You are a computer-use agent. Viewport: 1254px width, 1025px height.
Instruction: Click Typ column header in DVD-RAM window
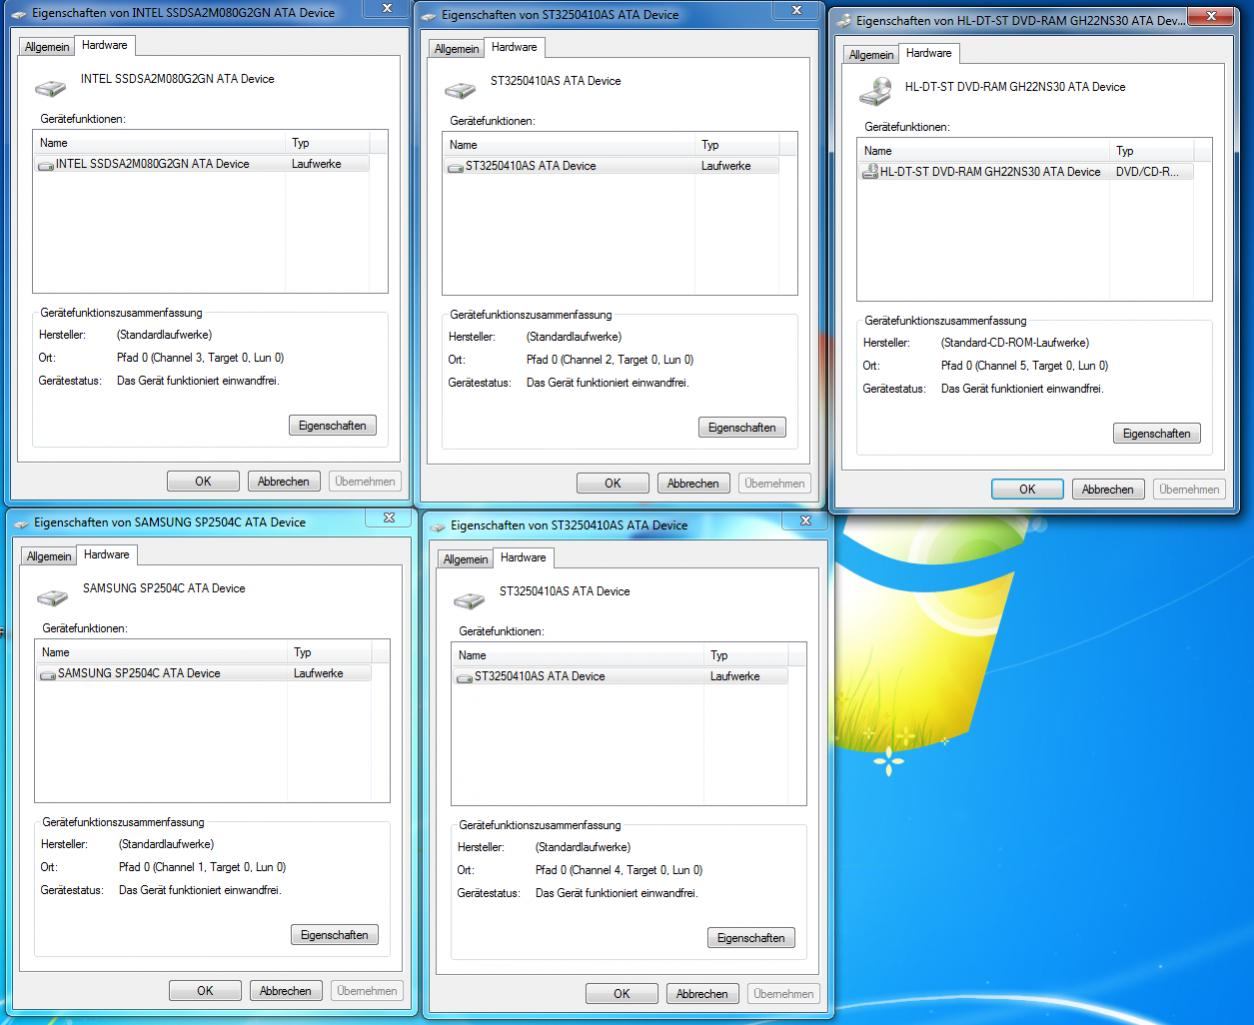click(1151, 151)
